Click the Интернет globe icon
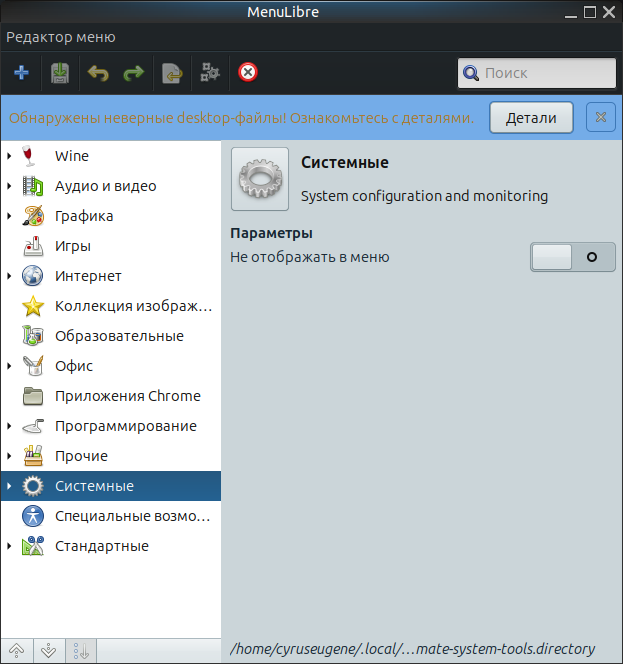The width and height of the screenshot is (623, 664). [33, 276]
